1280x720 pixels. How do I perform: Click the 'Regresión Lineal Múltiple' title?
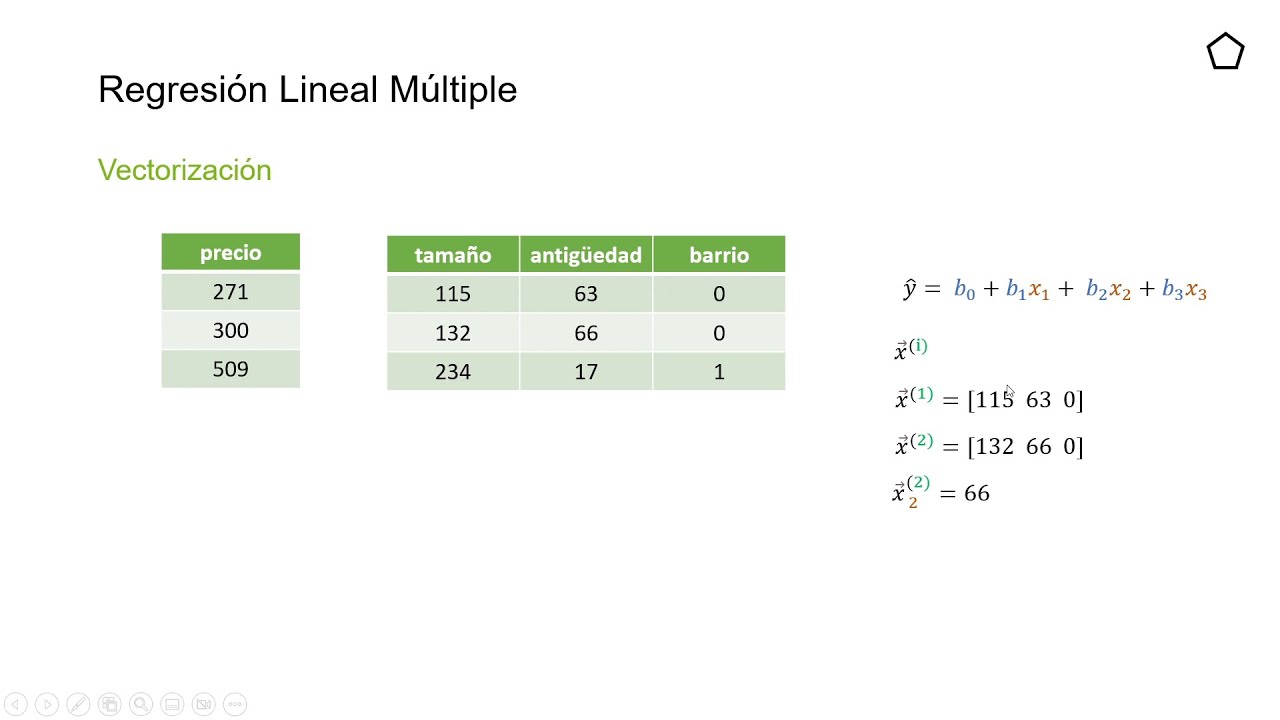[307, 90]
